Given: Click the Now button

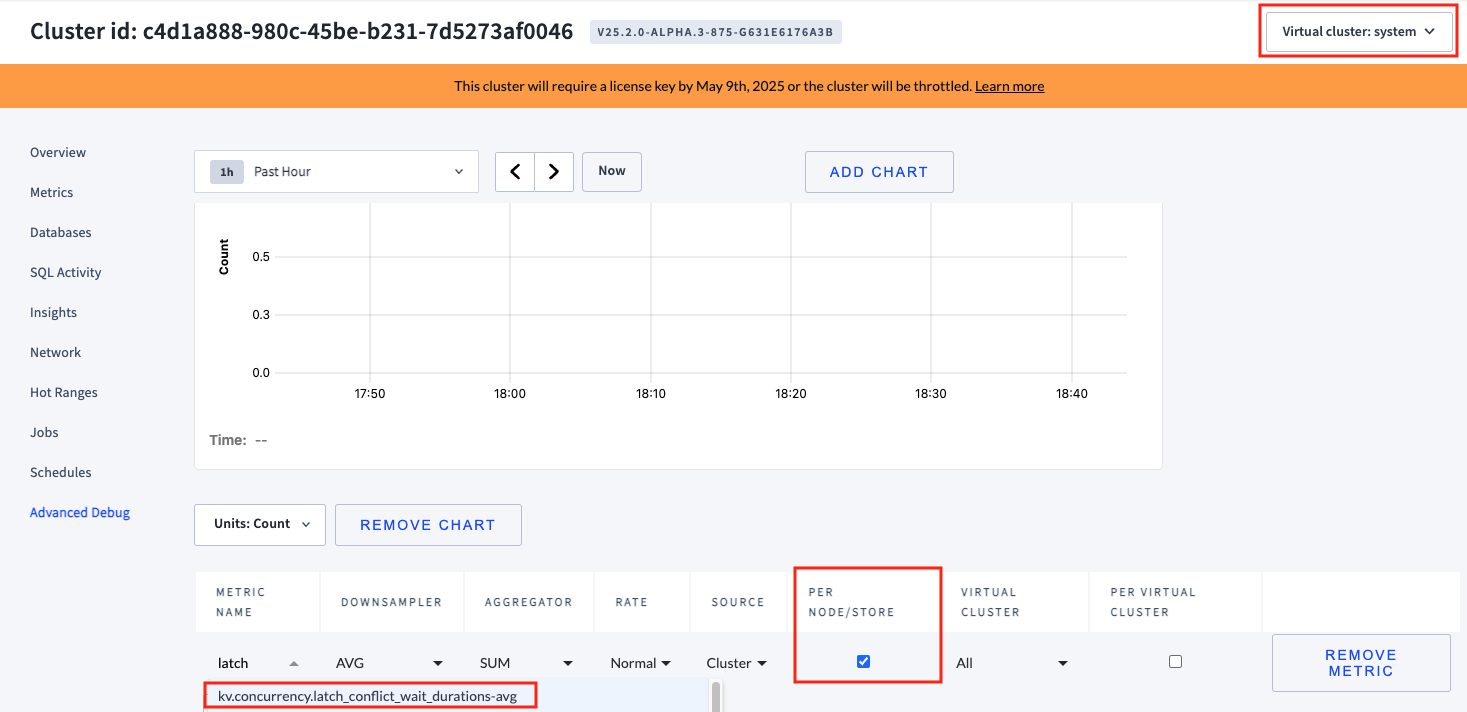Looking at the screenshot, I should (612, 172).
